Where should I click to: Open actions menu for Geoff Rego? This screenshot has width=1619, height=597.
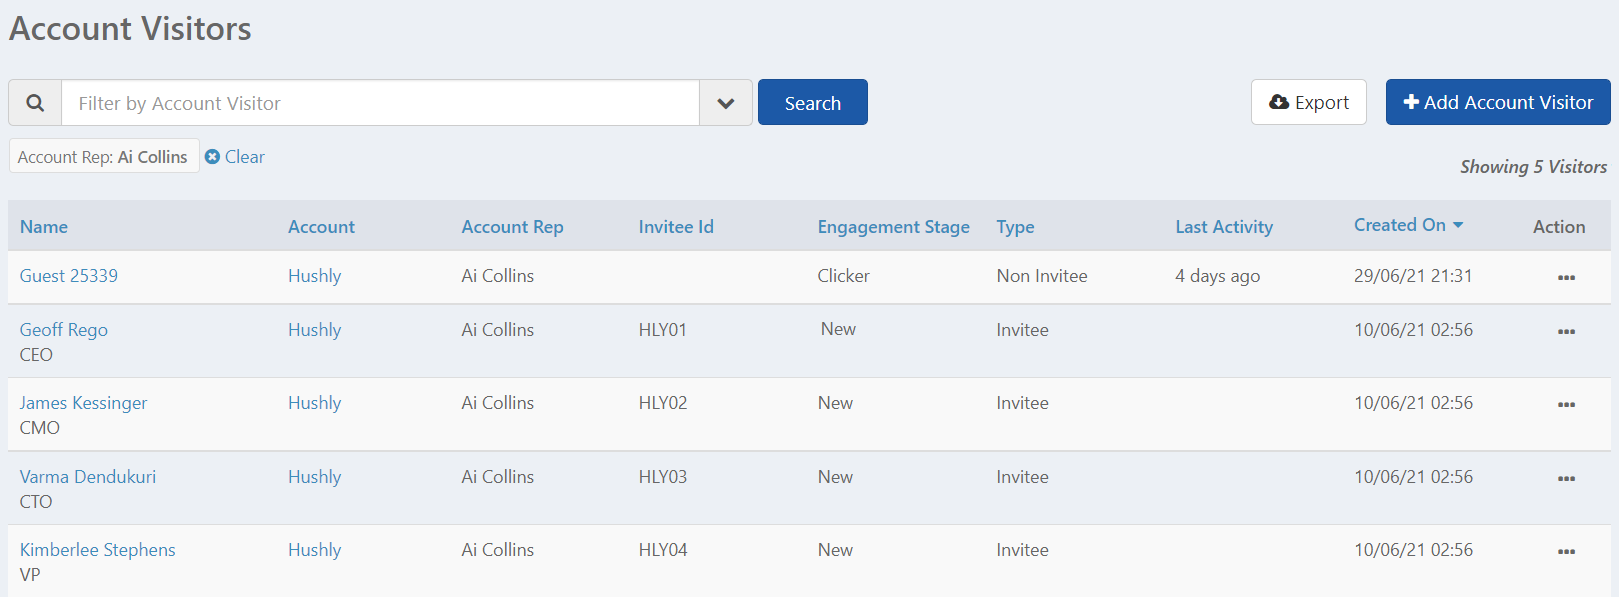click(x=1566, y=331)
